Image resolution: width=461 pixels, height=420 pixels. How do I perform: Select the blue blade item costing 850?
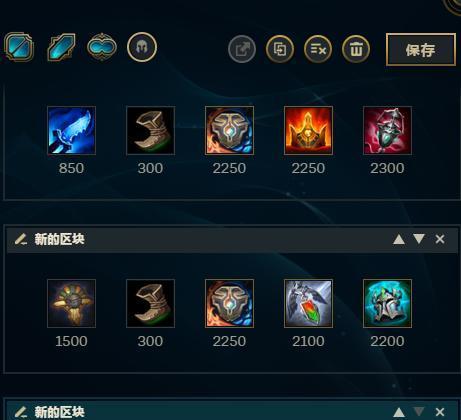coord(71,130)
